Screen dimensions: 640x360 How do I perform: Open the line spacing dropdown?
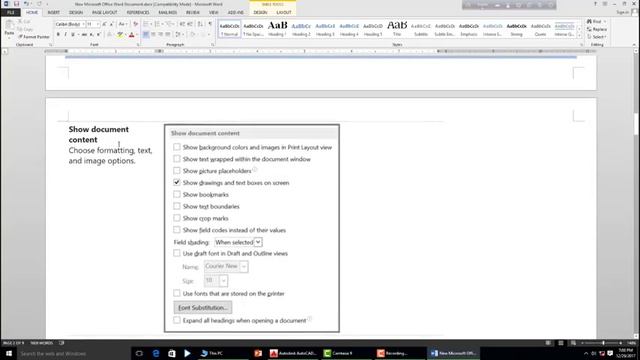click(179, 35)
